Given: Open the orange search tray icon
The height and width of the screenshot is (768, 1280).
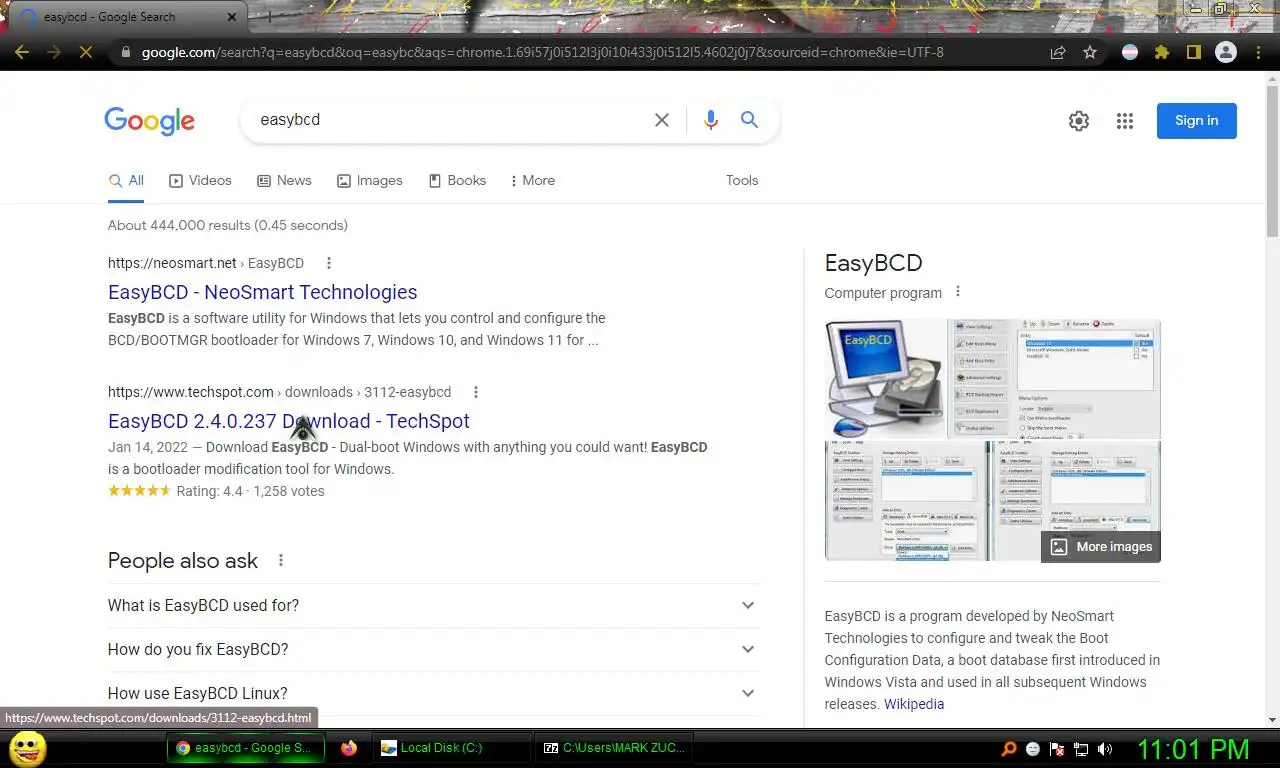Looking at the screenshot, I should pyautogui.click(x=1009, y=748).
